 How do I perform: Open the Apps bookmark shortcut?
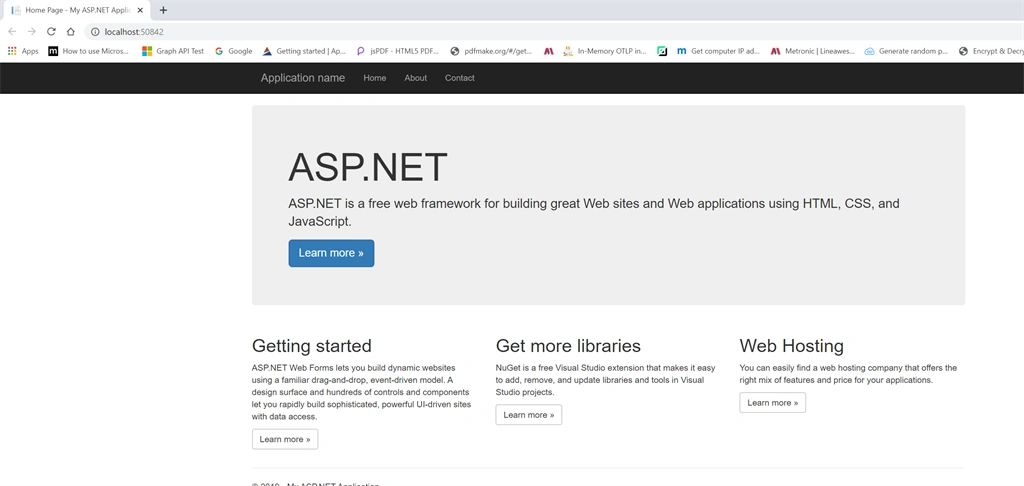point(23,51)
